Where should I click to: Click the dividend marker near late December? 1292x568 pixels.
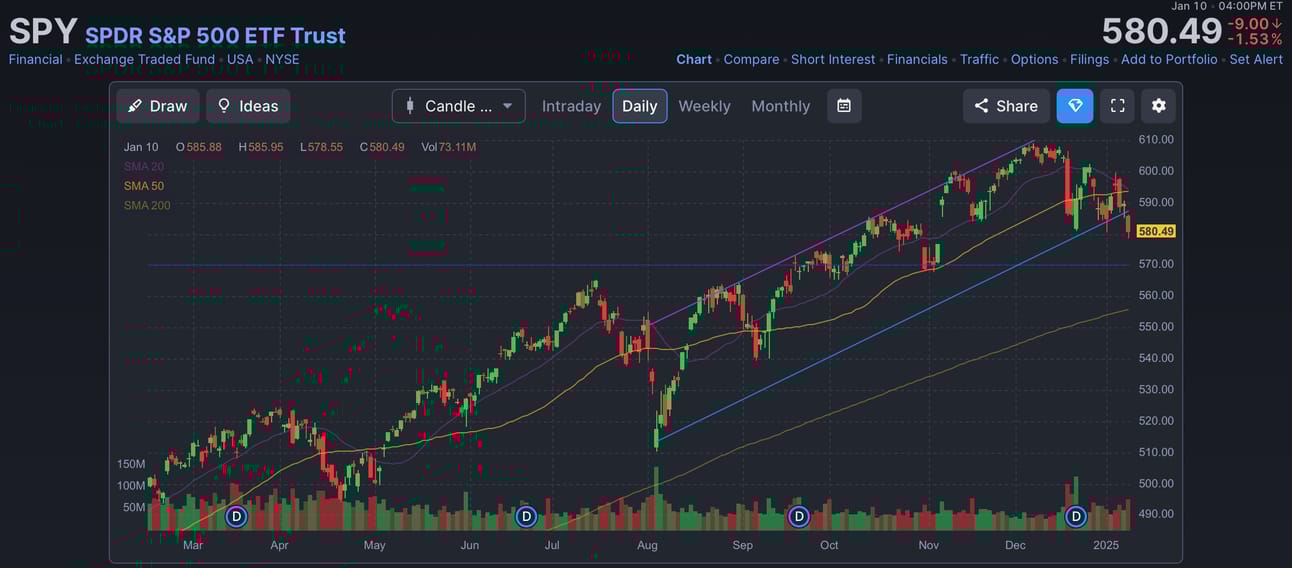tap(1076, 516)
